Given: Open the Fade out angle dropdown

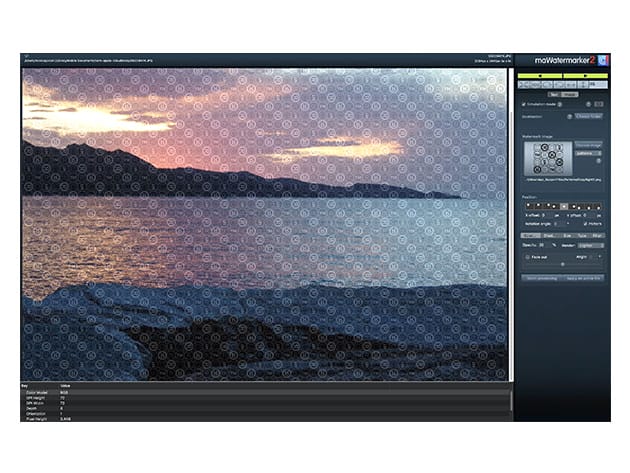Looking at the screenshot, I should coord(595,256).
